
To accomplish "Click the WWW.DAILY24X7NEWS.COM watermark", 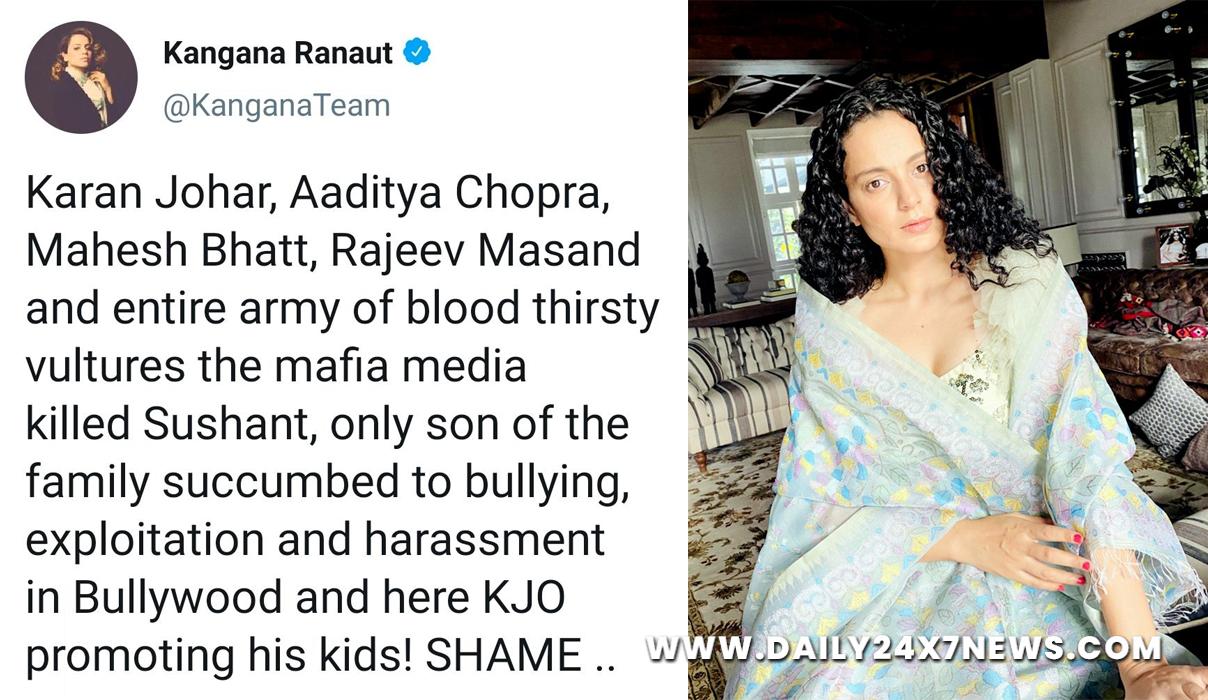I will [903, 648].
